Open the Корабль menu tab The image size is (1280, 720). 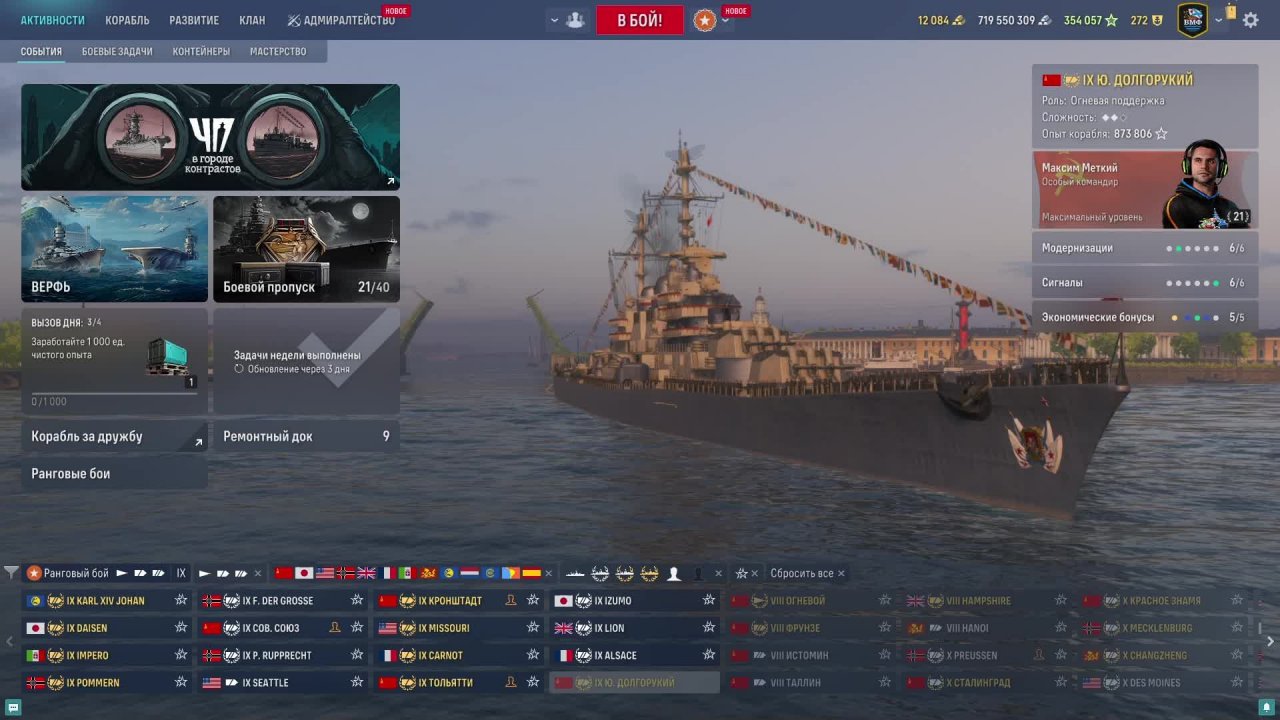(x=127, y=20)
